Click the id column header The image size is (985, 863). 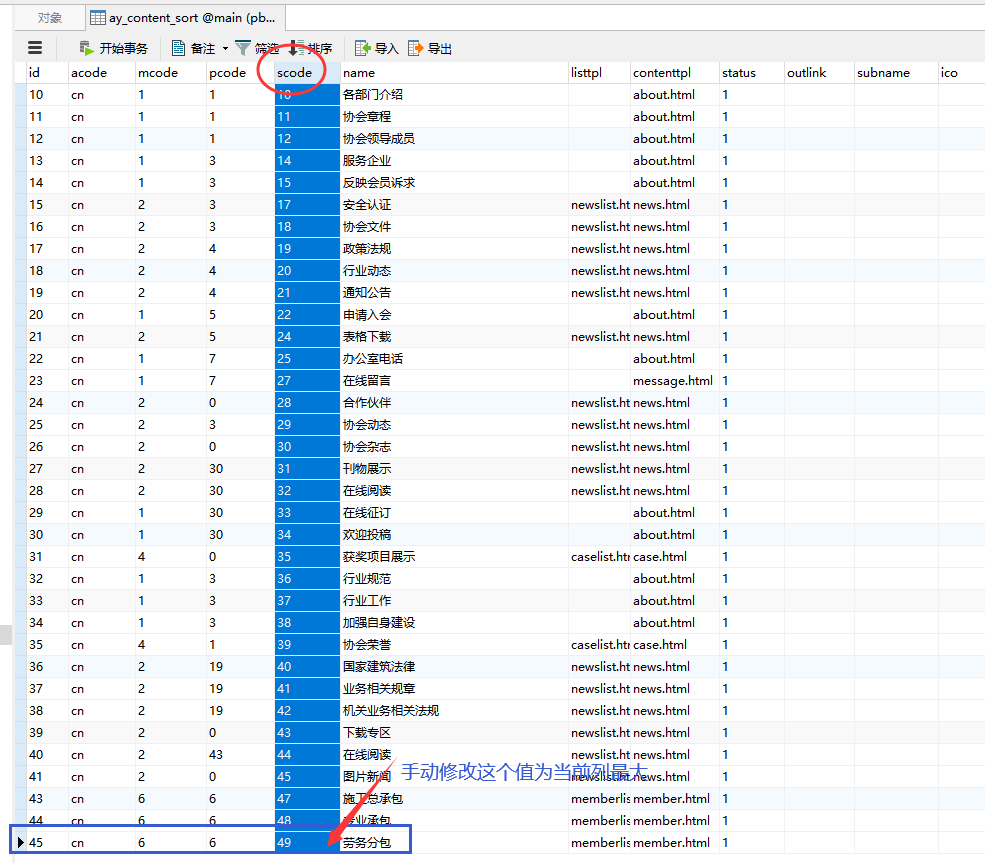pos(35,73)
